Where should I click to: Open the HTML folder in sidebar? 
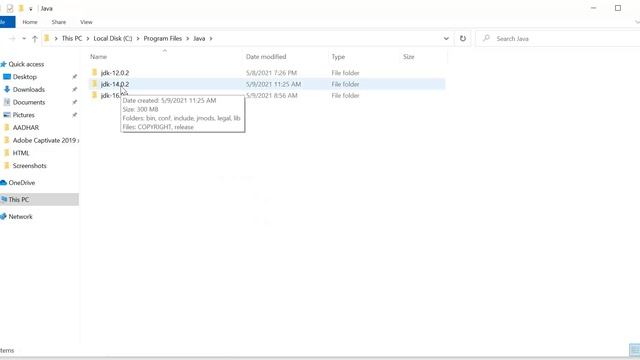[21, 153]
